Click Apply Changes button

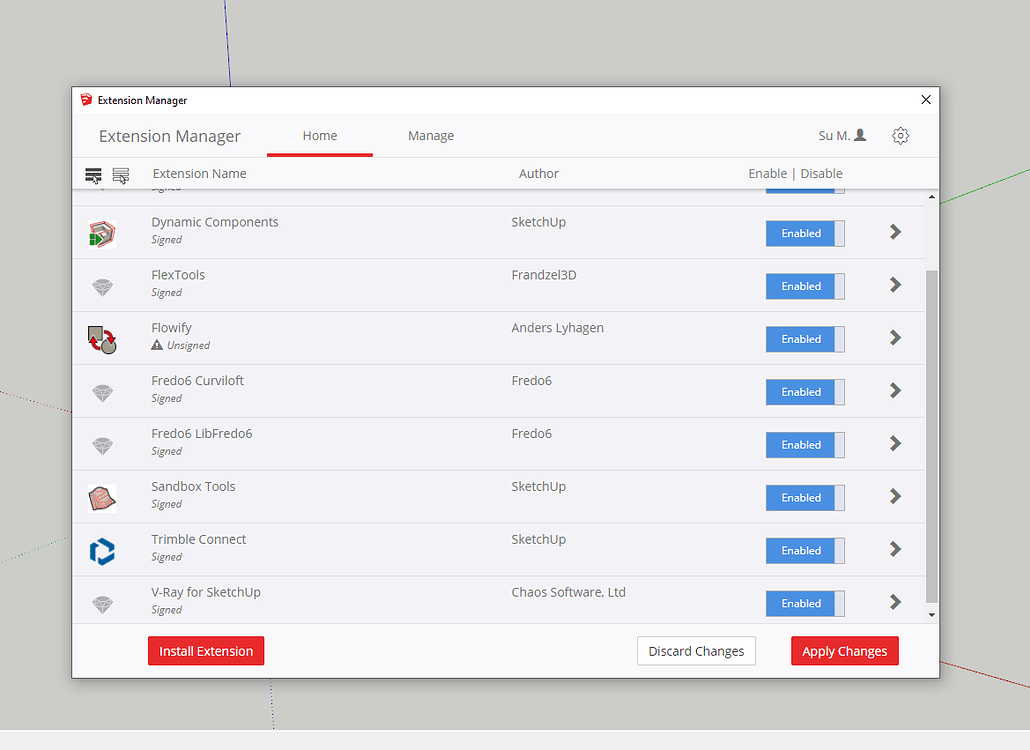pos(845,651)
